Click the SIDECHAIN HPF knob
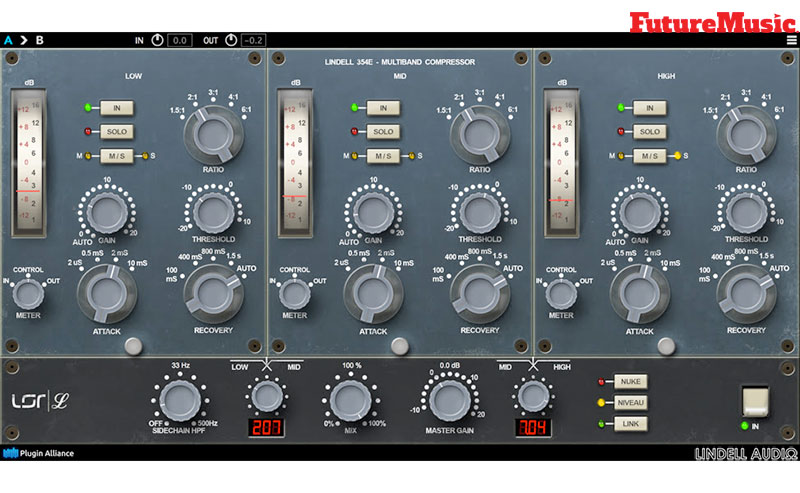Screen dimensions: 800x493 pos(180,401)
